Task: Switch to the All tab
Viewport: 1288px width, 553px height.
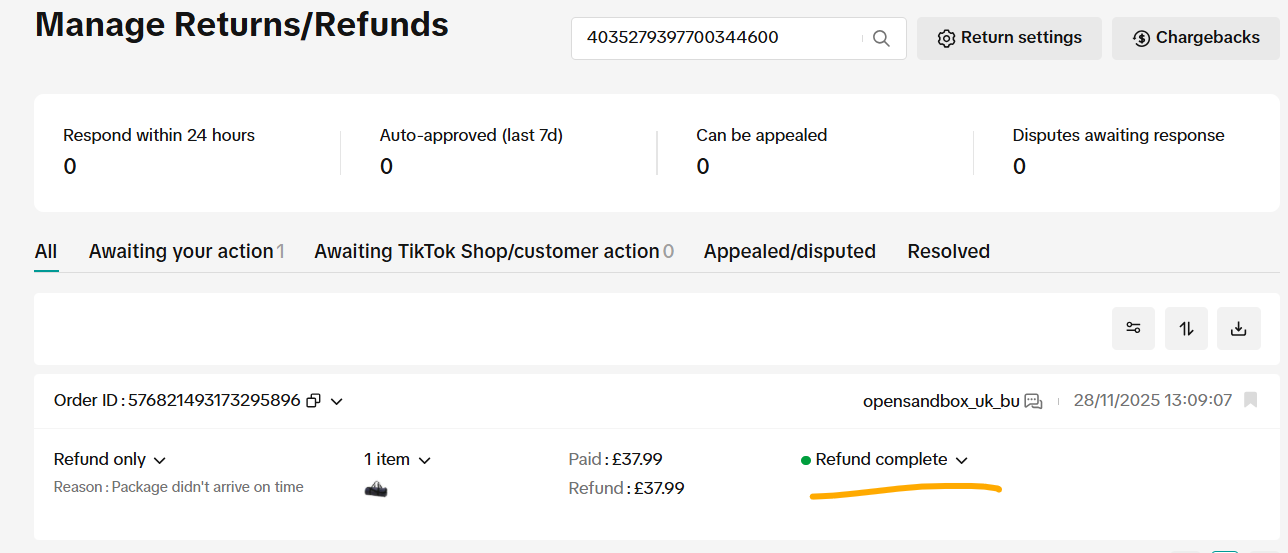Action: click(46, 252)
